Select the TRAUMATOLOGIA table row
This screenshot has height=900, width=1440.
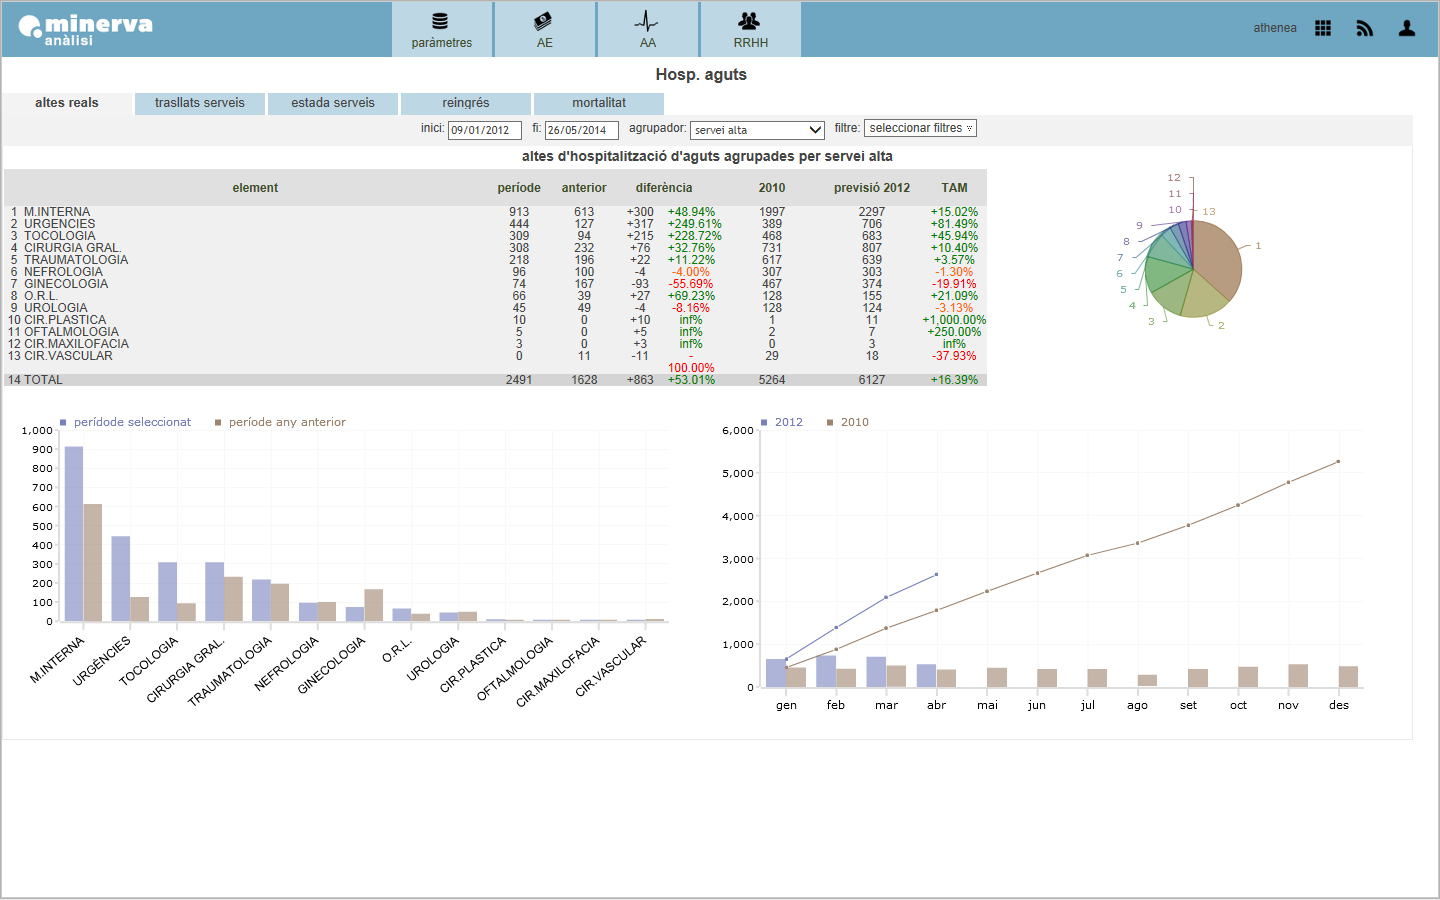point(495,260)
